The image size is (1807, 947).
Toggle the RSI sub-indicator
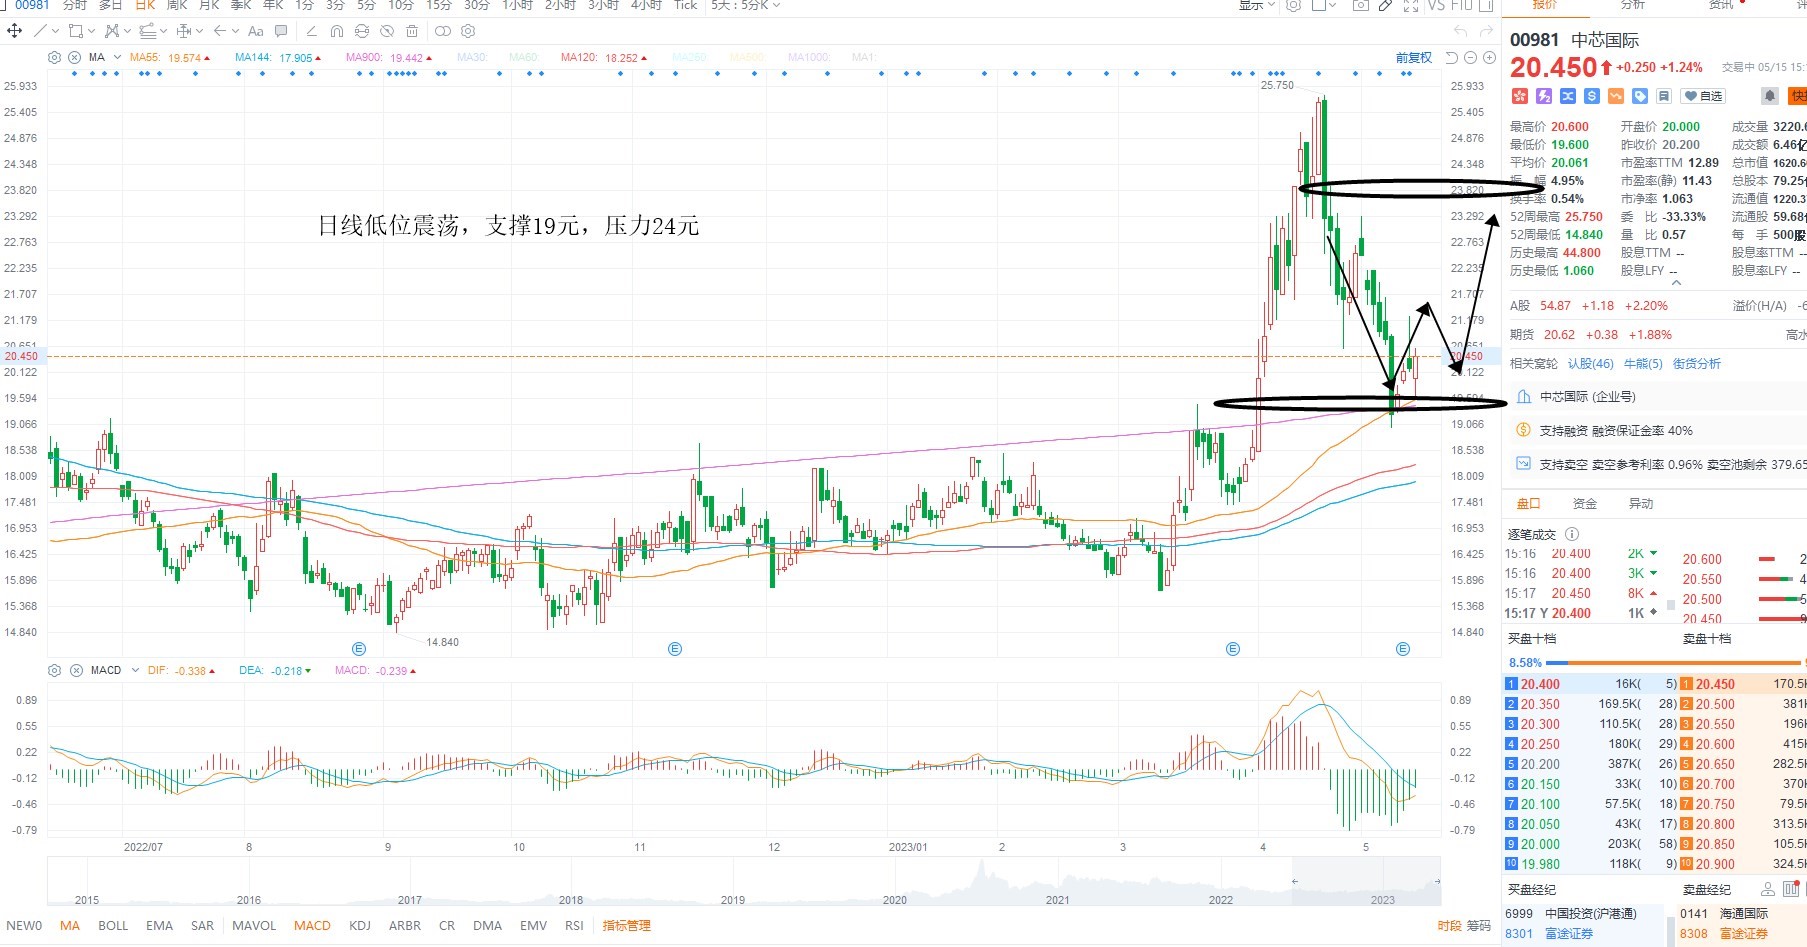[574, 926]
